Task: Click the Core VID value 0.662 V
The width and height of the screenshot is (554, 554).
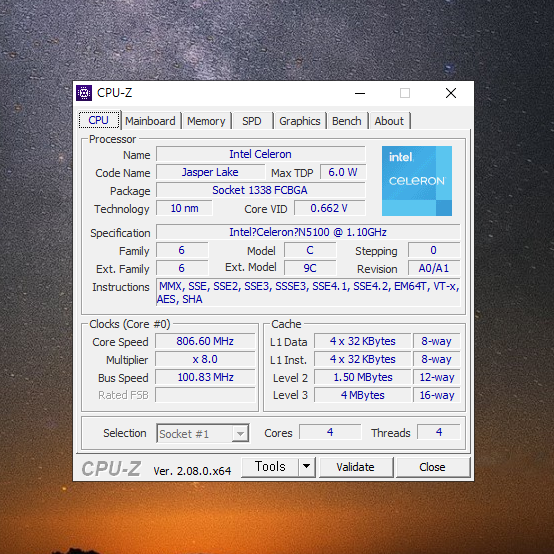Action: (x=330, y=208)
